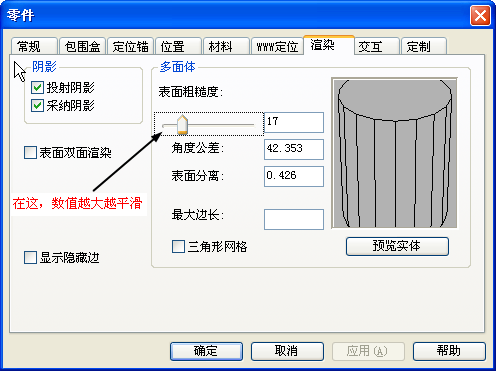Select the 定位锚 tab
Image resolution: width=496 pixels, height=371 pixels.
[x=130, y=46]
